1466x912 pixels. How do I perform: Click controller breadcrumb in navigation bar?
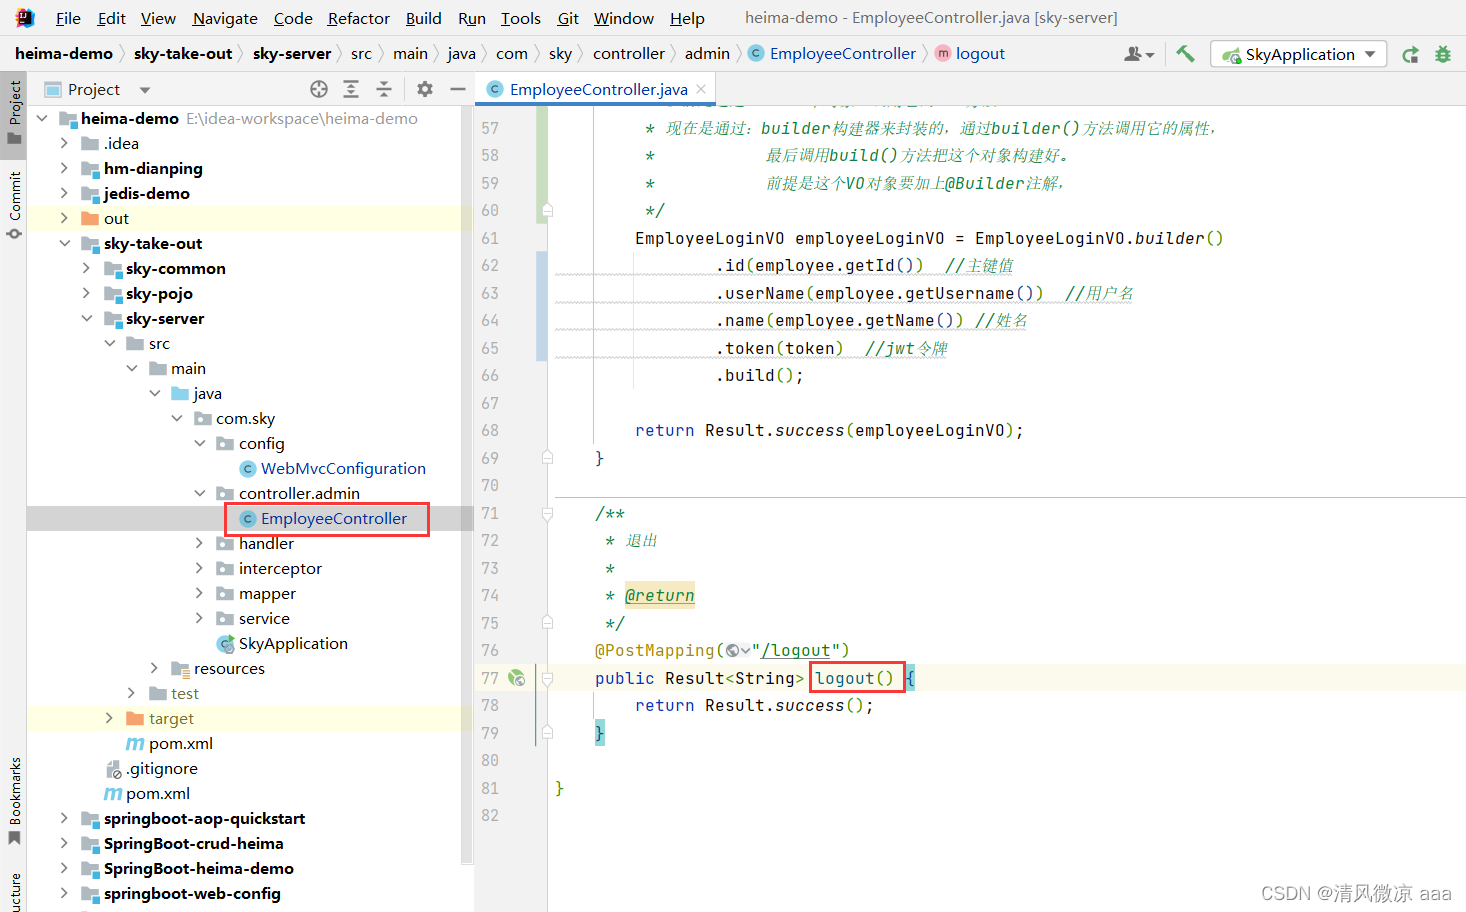click(x=628, y=54)
